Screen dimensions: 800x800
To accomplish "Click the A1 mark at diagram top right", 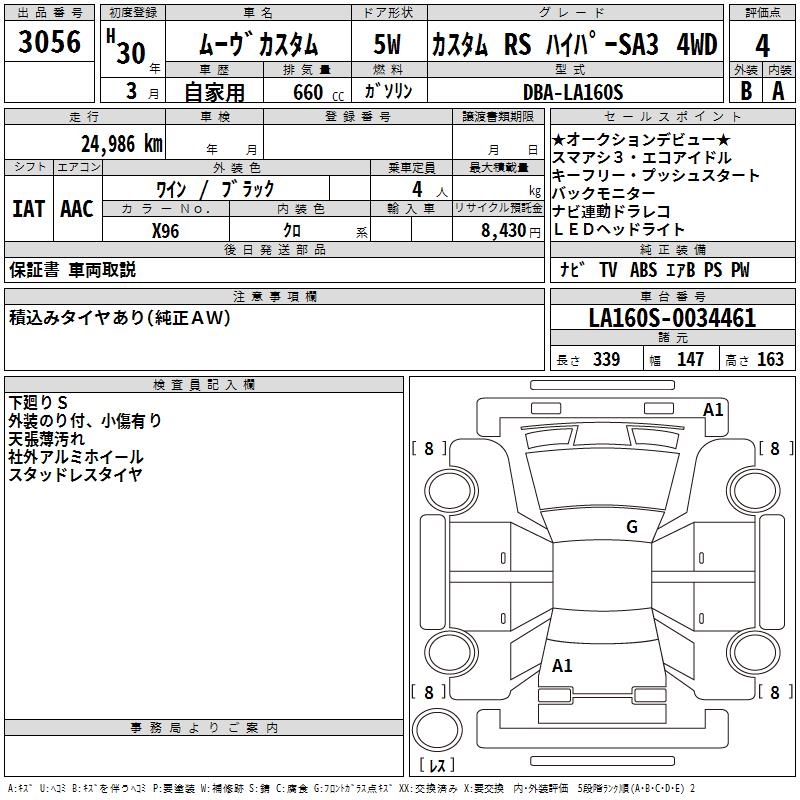I will click(x=713, y=410).
